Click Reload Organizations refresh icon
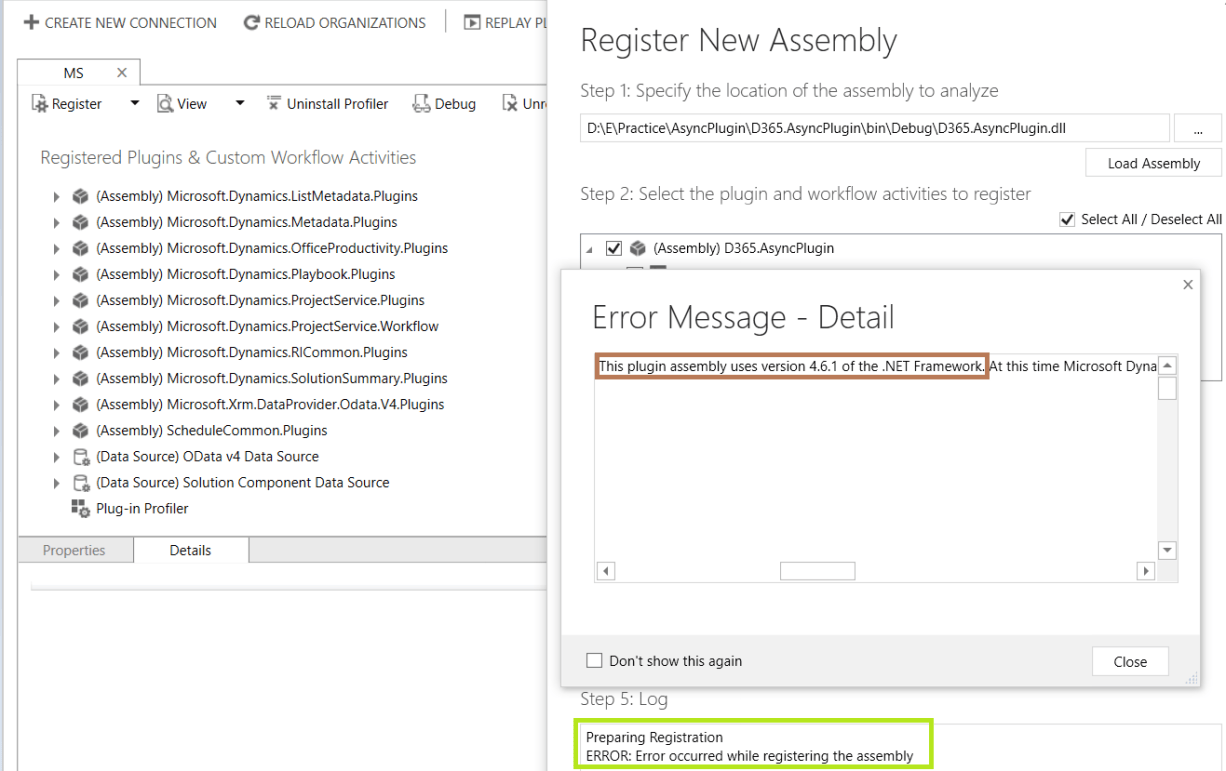This screenshot has width=1226, height=771. pos(252,22)
